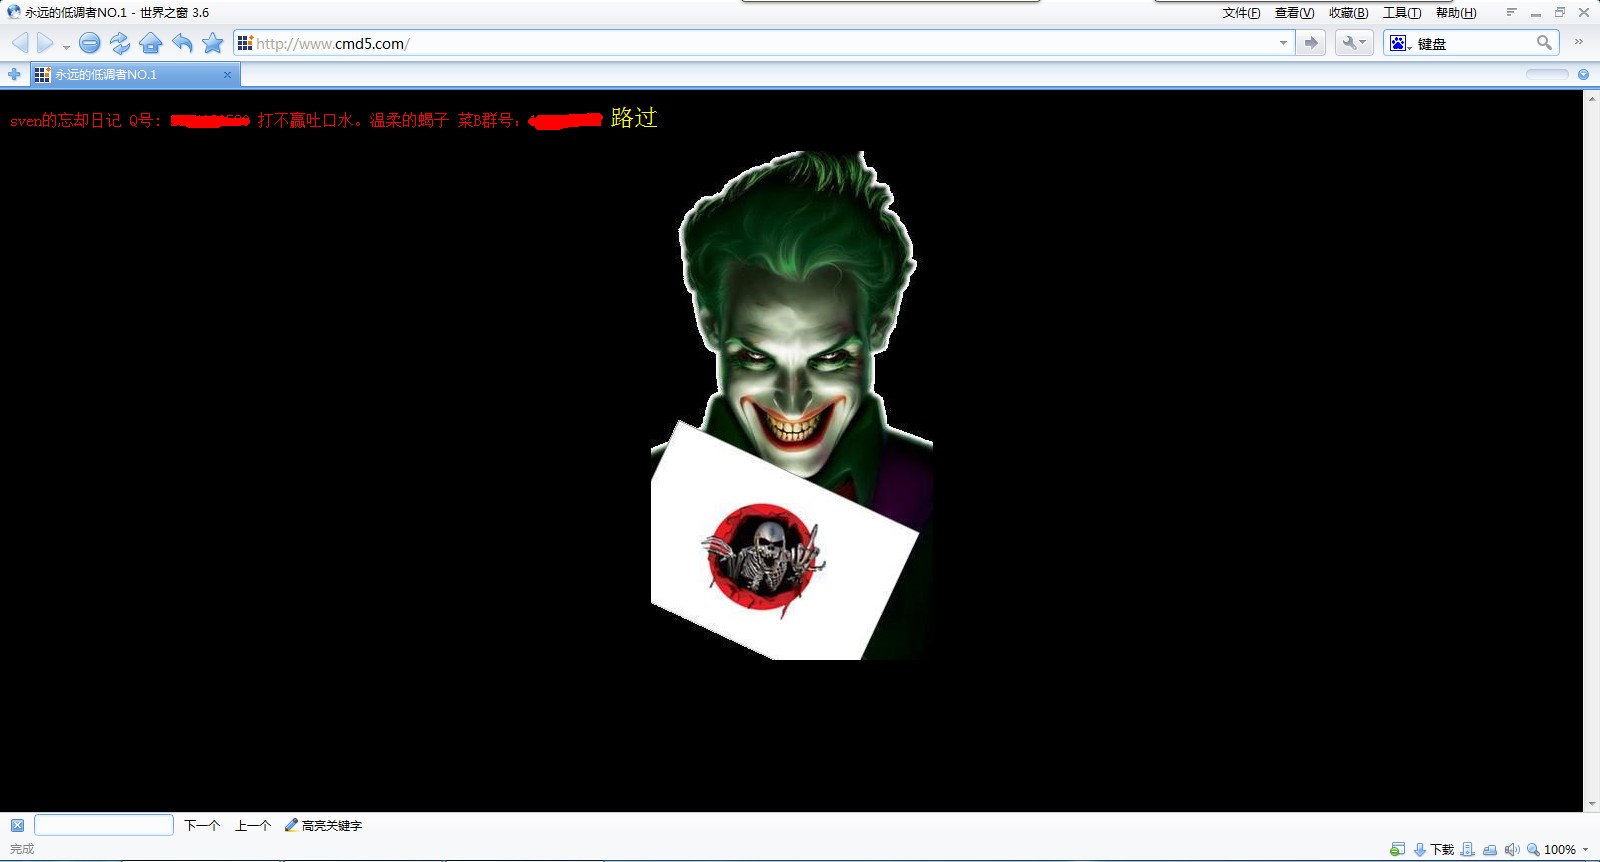Open the 查看(V) menu
Image resolution: width=1600 pixels, height=862 pixels.
(1294, 13)
